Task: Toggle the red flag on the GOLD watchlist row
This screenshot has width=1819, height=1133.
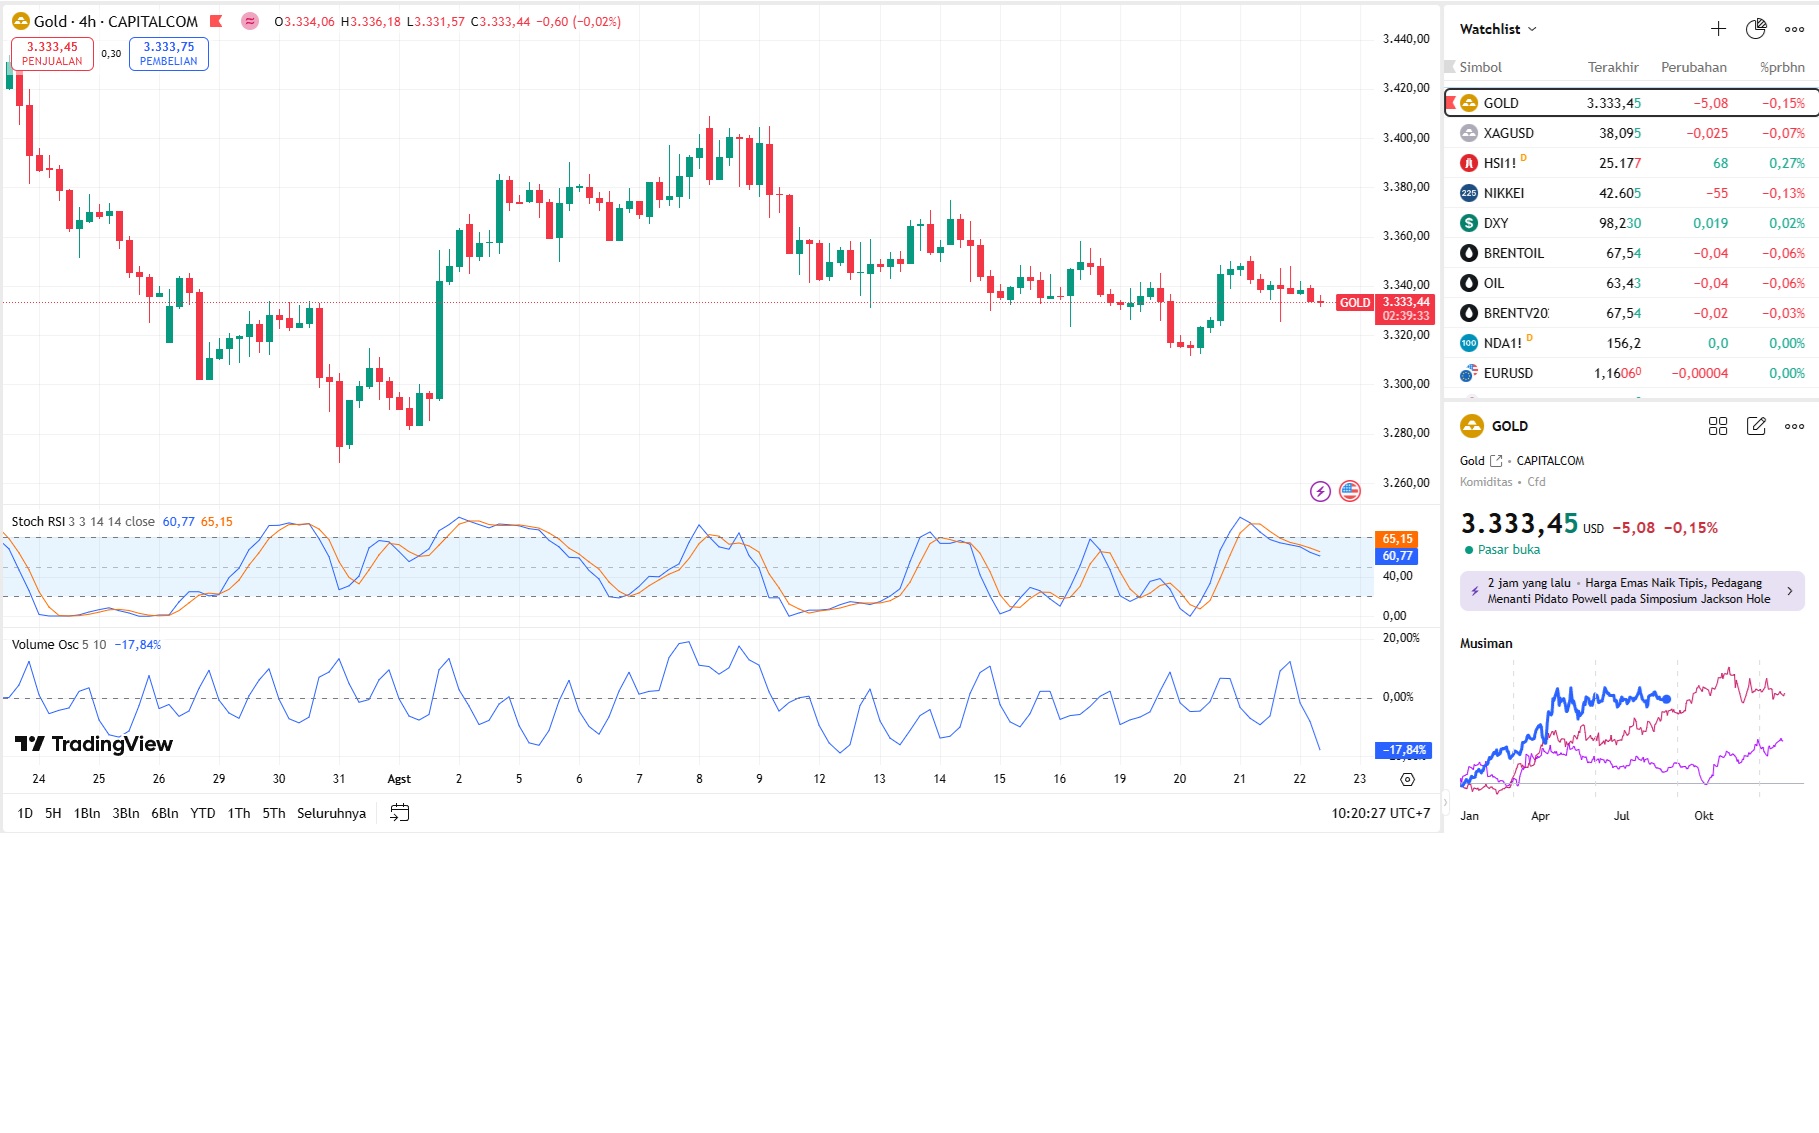Action: tap(1451, 103)
